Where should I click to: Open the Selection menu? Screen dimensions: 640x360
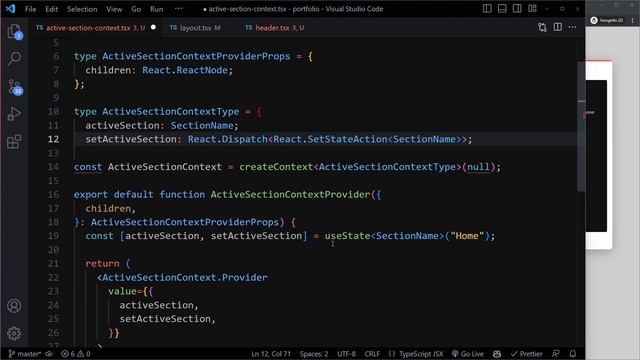pyautogui.click(x=82, y=9)
